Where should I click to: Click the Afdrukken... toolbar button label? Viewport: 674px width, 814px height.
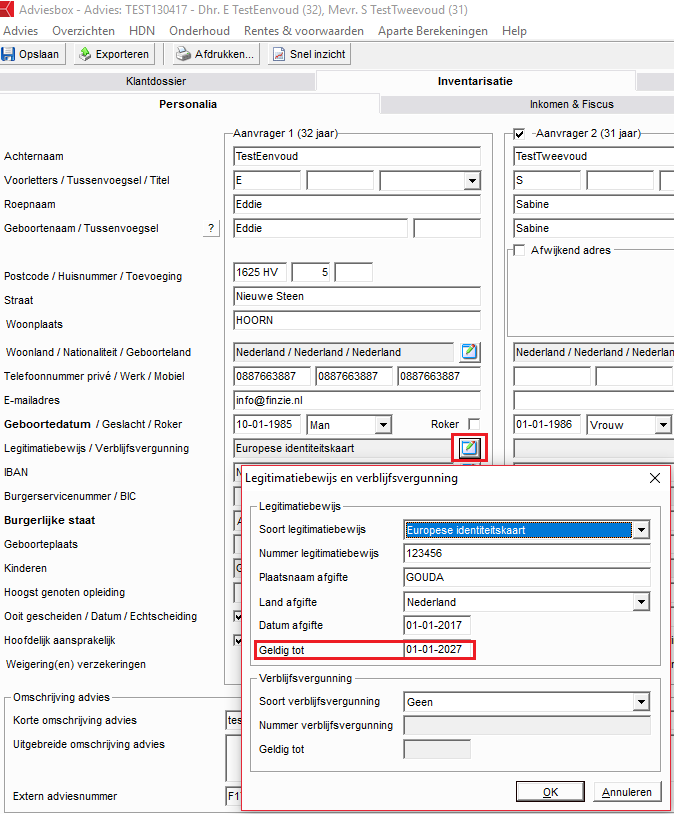tap(224, 54)
